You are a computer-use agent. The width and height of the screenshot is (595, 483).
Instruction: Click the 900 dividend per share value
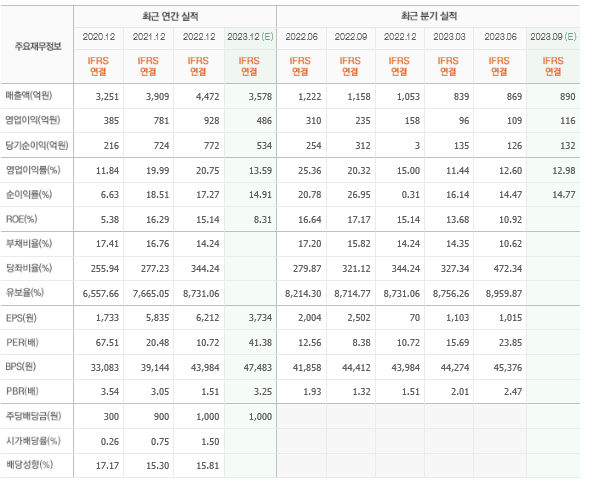point(161,417)
